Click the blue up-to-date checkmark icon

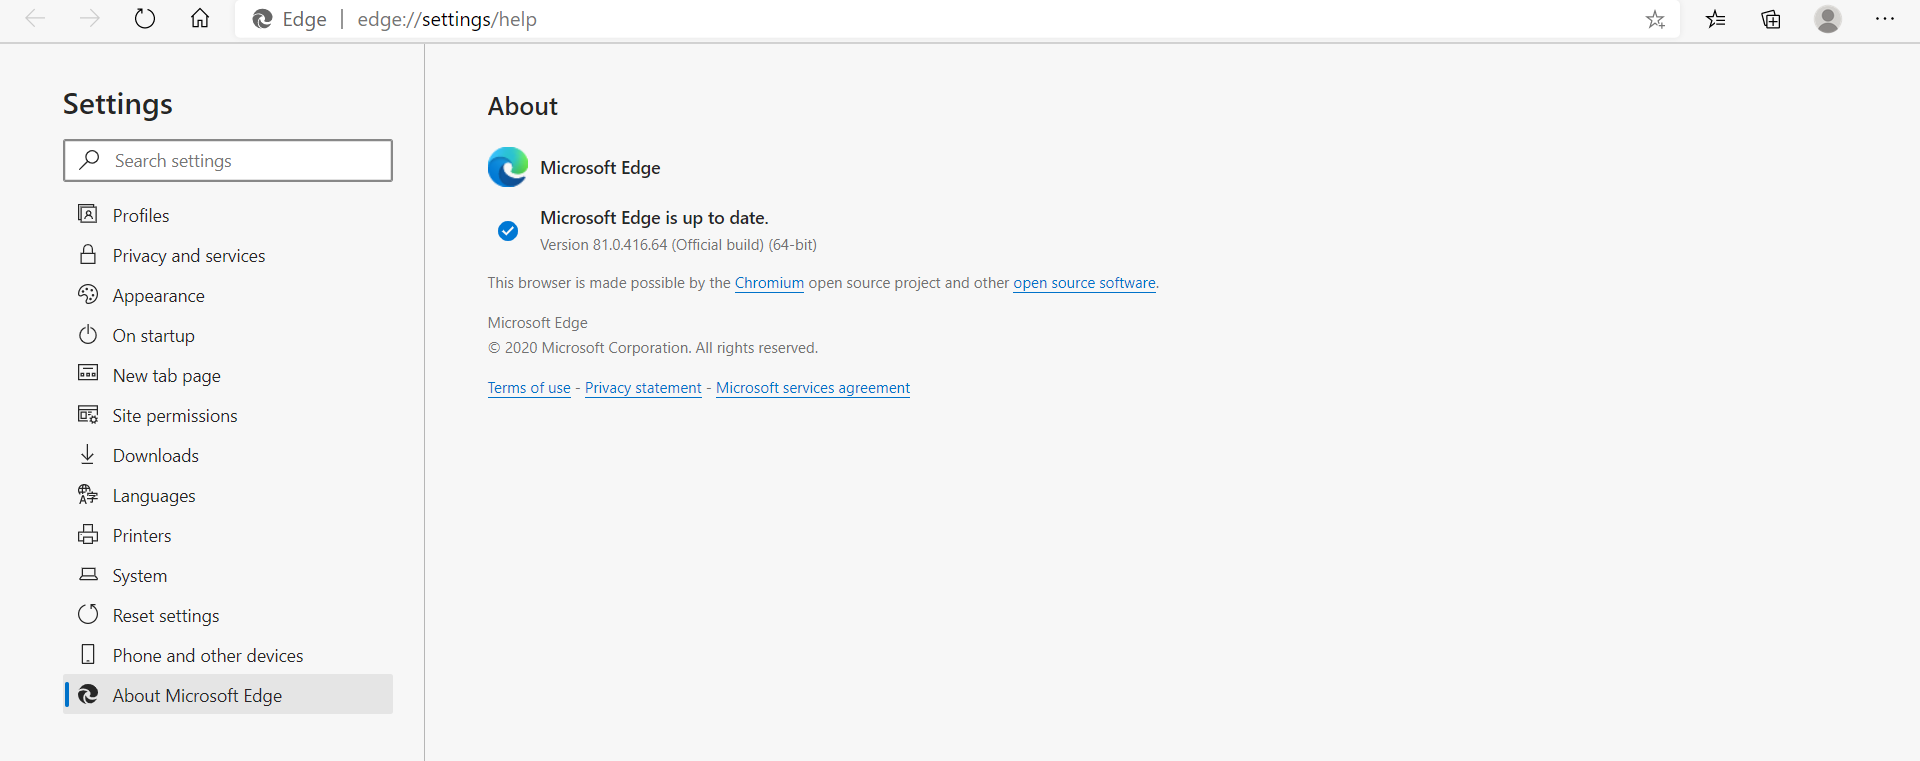tap(508, 231)
